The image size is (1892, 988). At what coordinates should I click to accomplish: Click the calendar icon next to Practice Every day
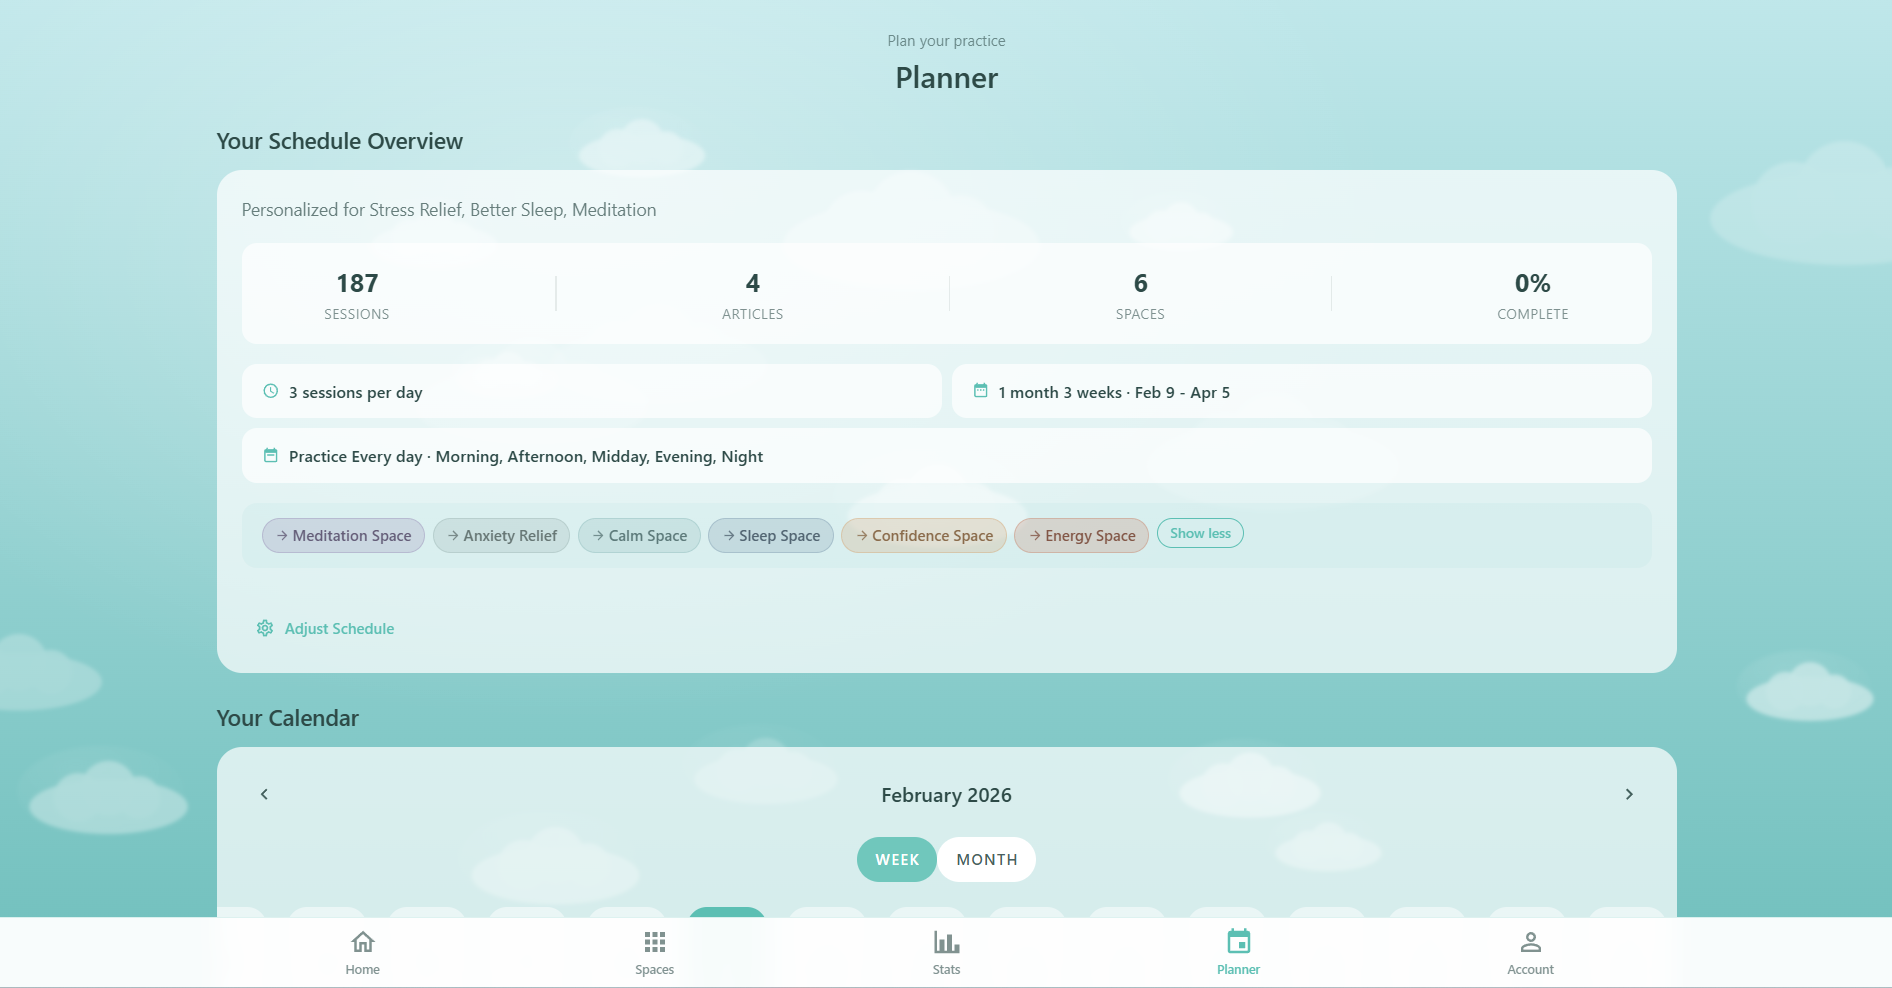[x=269, y=455]
